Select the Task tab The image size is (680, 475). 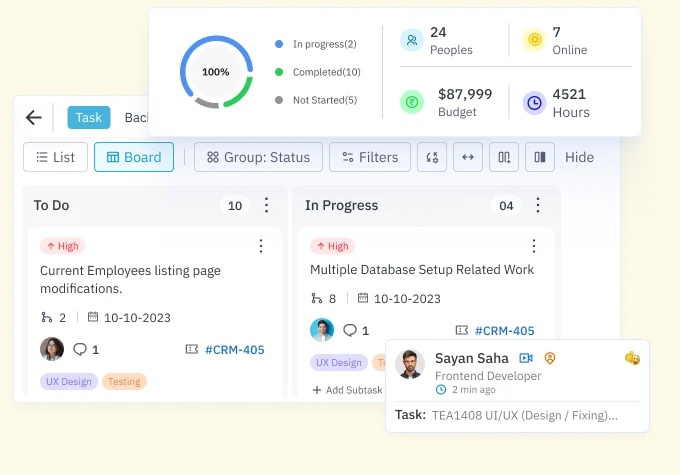pos(89,118)
